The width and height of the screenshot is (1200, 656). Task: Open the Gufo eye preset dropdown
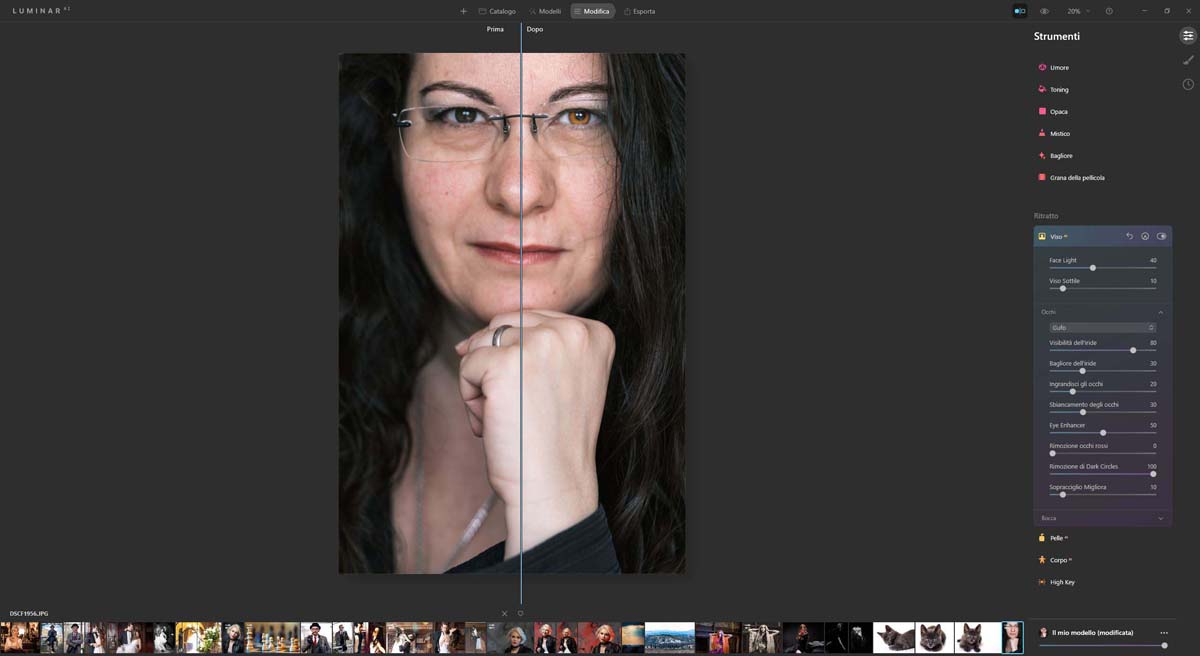(x=1102, y=328)
